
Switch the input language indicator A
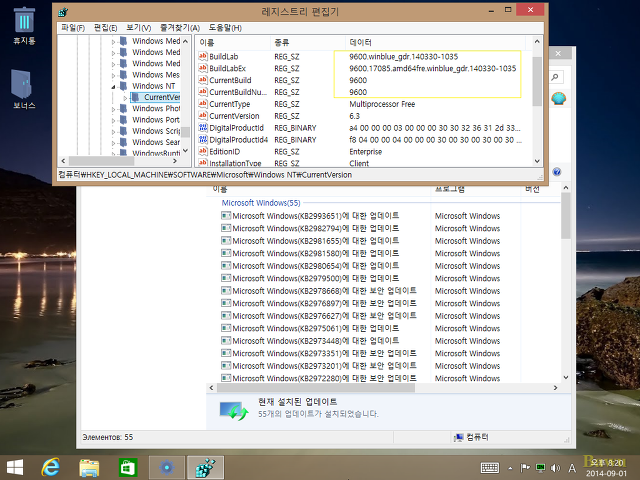pyautogui.click(x=572, y=468)
